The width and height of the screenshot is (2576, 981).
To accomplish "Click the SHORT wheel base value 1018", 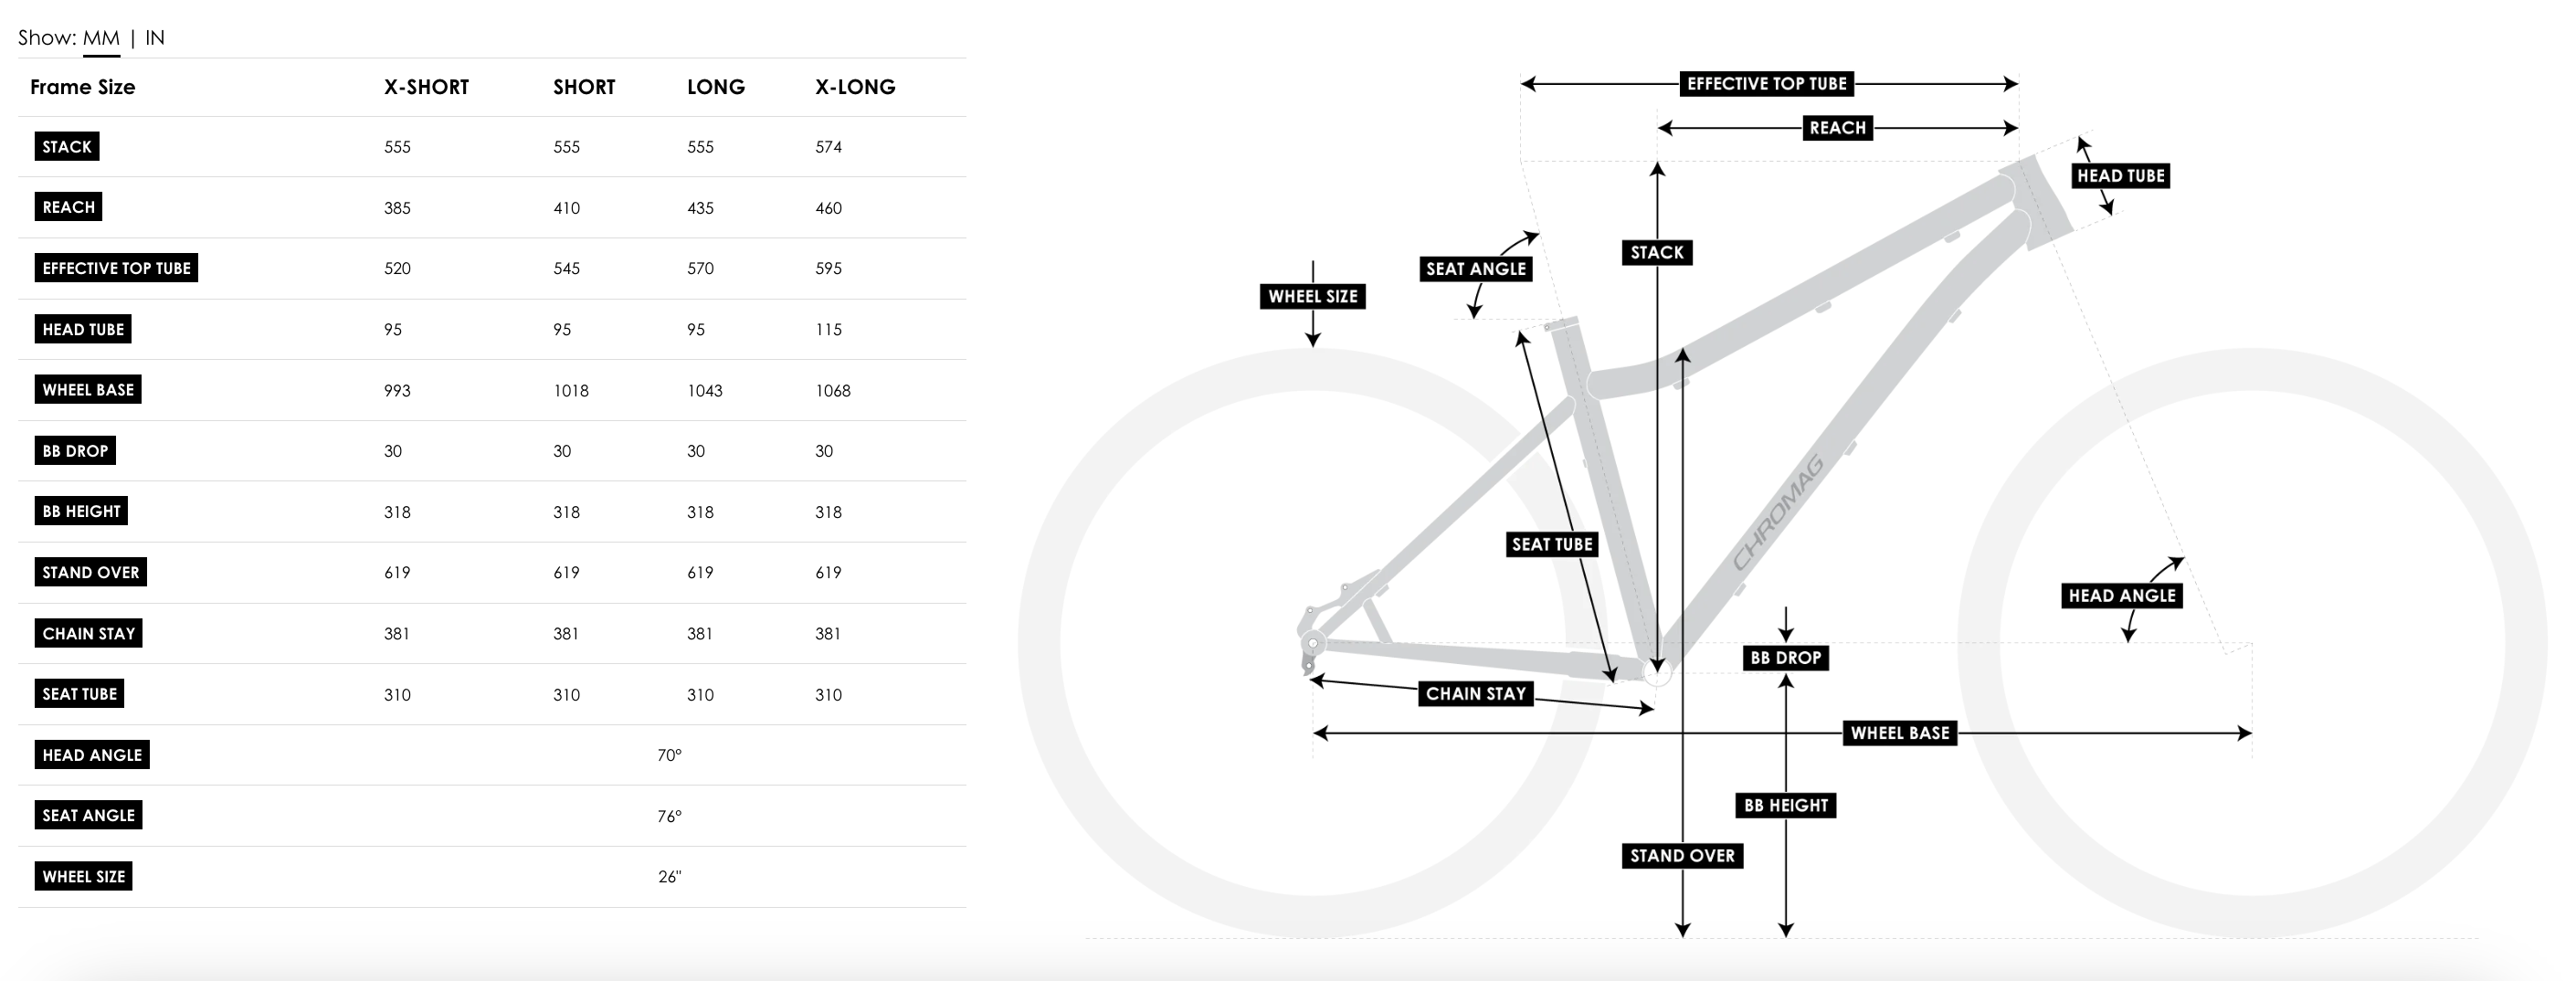I will (x=571, y=391).
